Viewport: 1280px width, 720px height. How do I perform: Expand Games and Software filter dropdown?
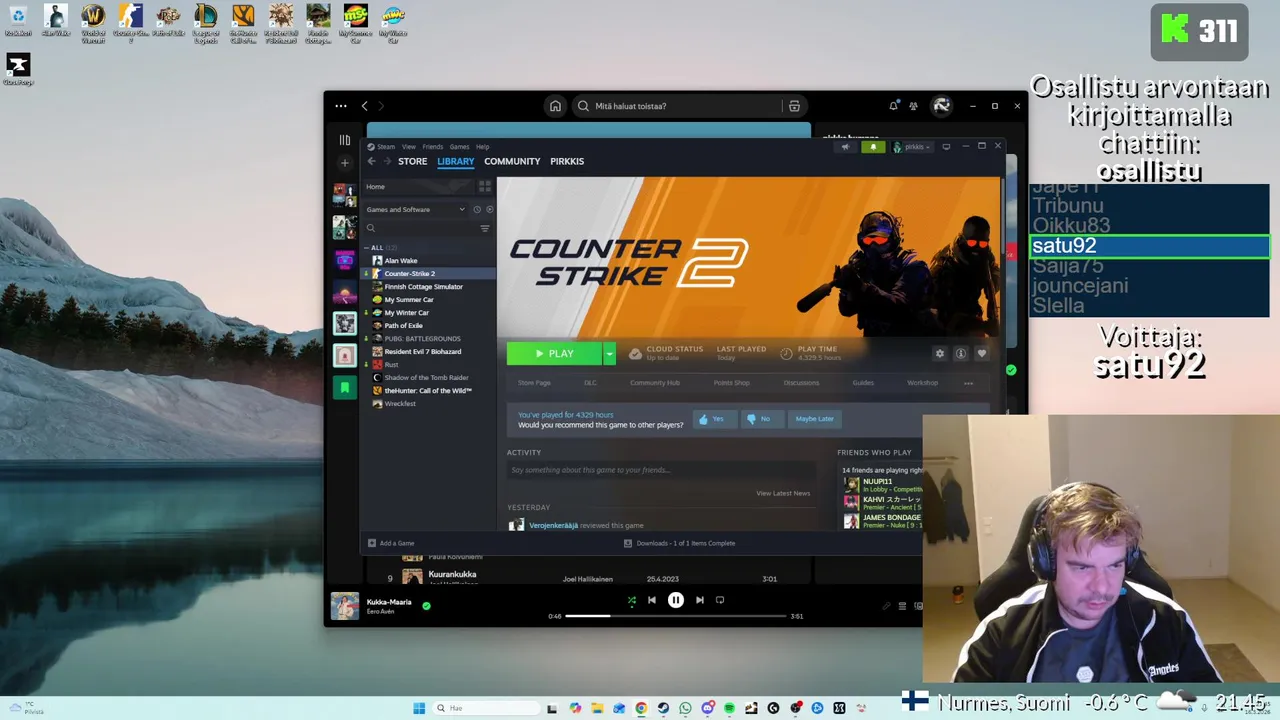(x=415, y=209)
